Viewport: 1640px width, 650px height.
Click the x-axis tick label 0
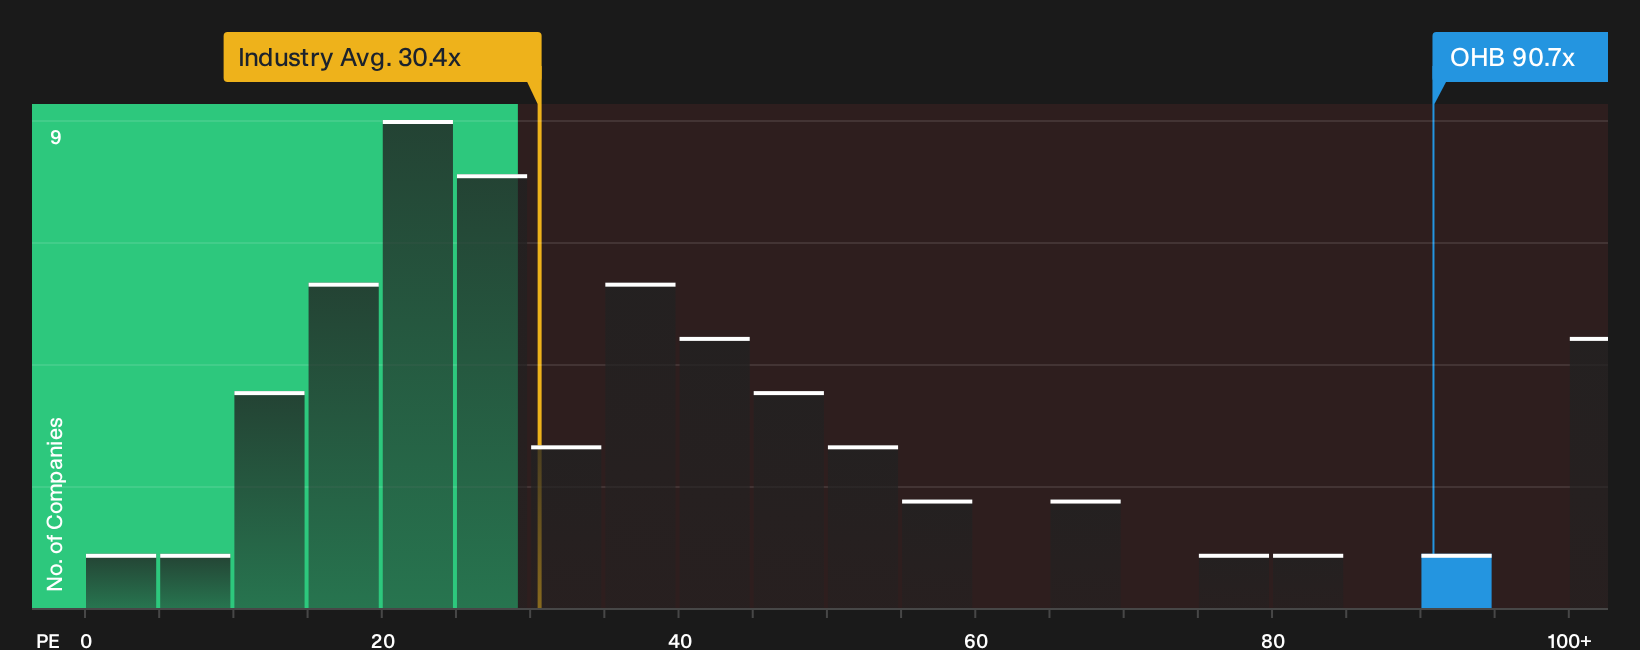86,640
